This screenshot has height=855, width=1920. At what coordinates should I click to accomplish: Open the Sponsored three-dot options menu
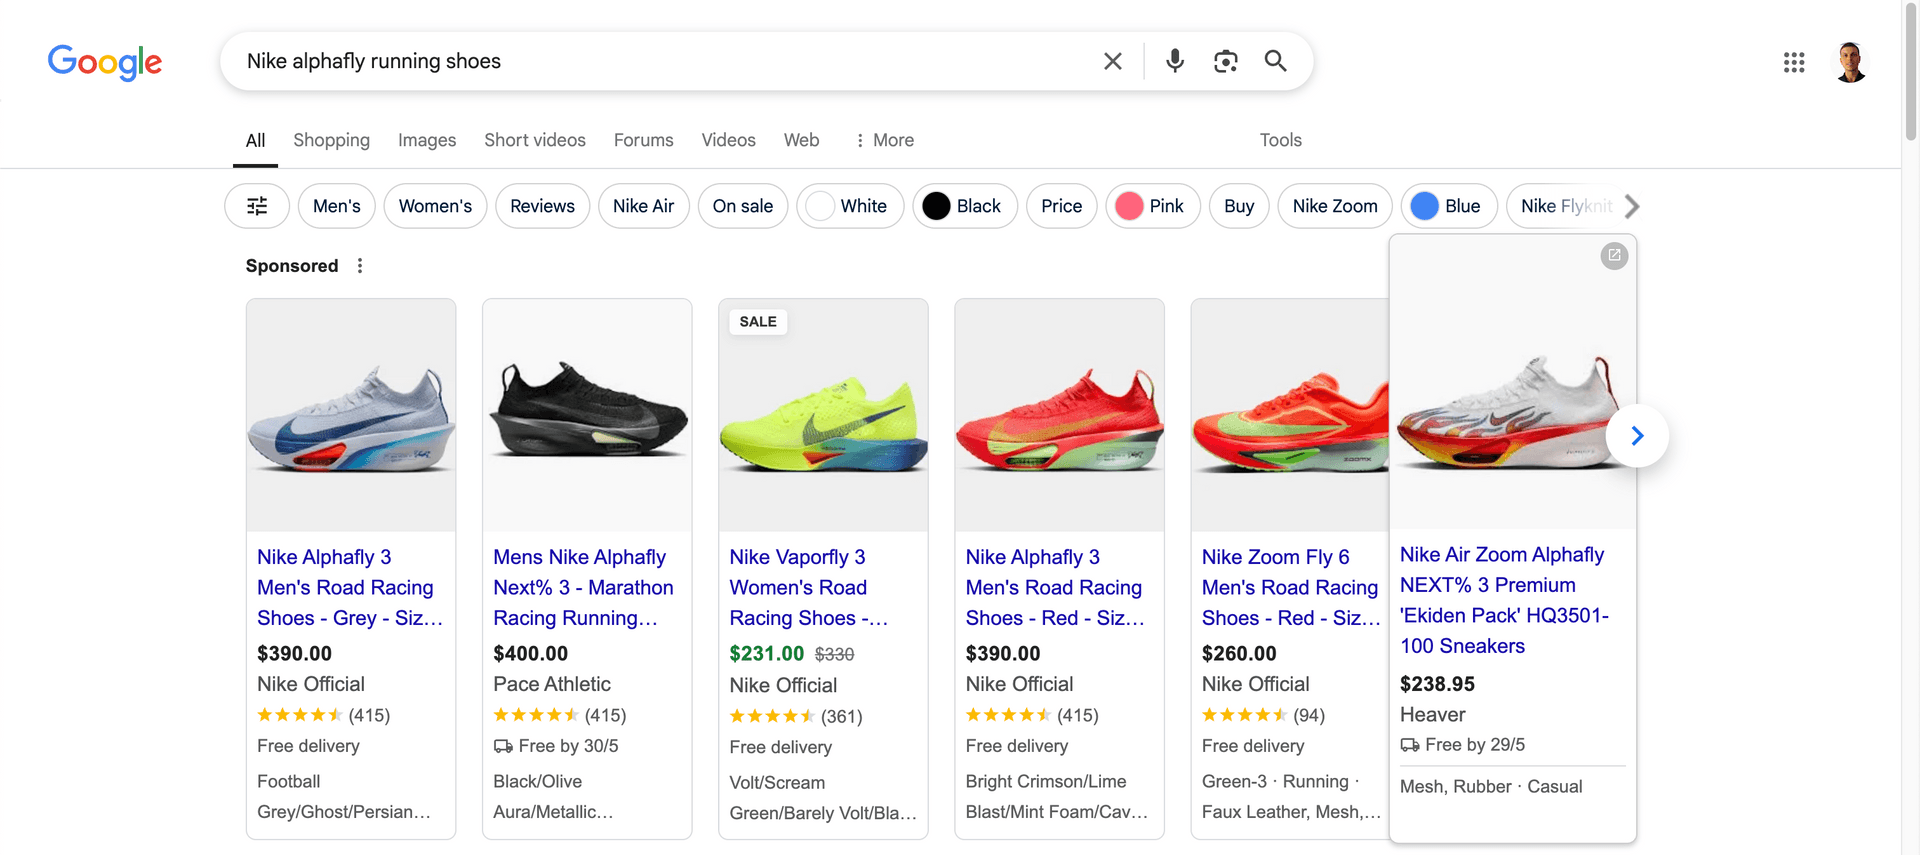pyautogui.click(x=360, y=266)
